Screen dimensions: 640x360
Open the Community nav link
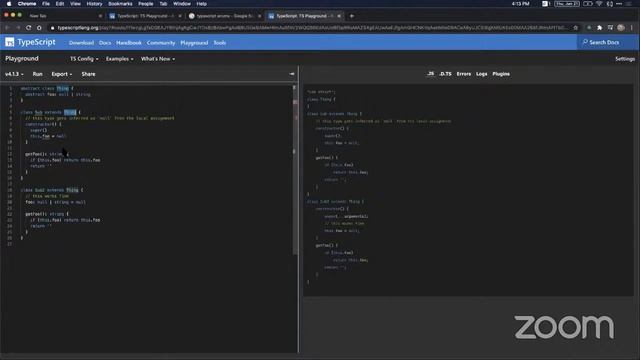[161, 42]
